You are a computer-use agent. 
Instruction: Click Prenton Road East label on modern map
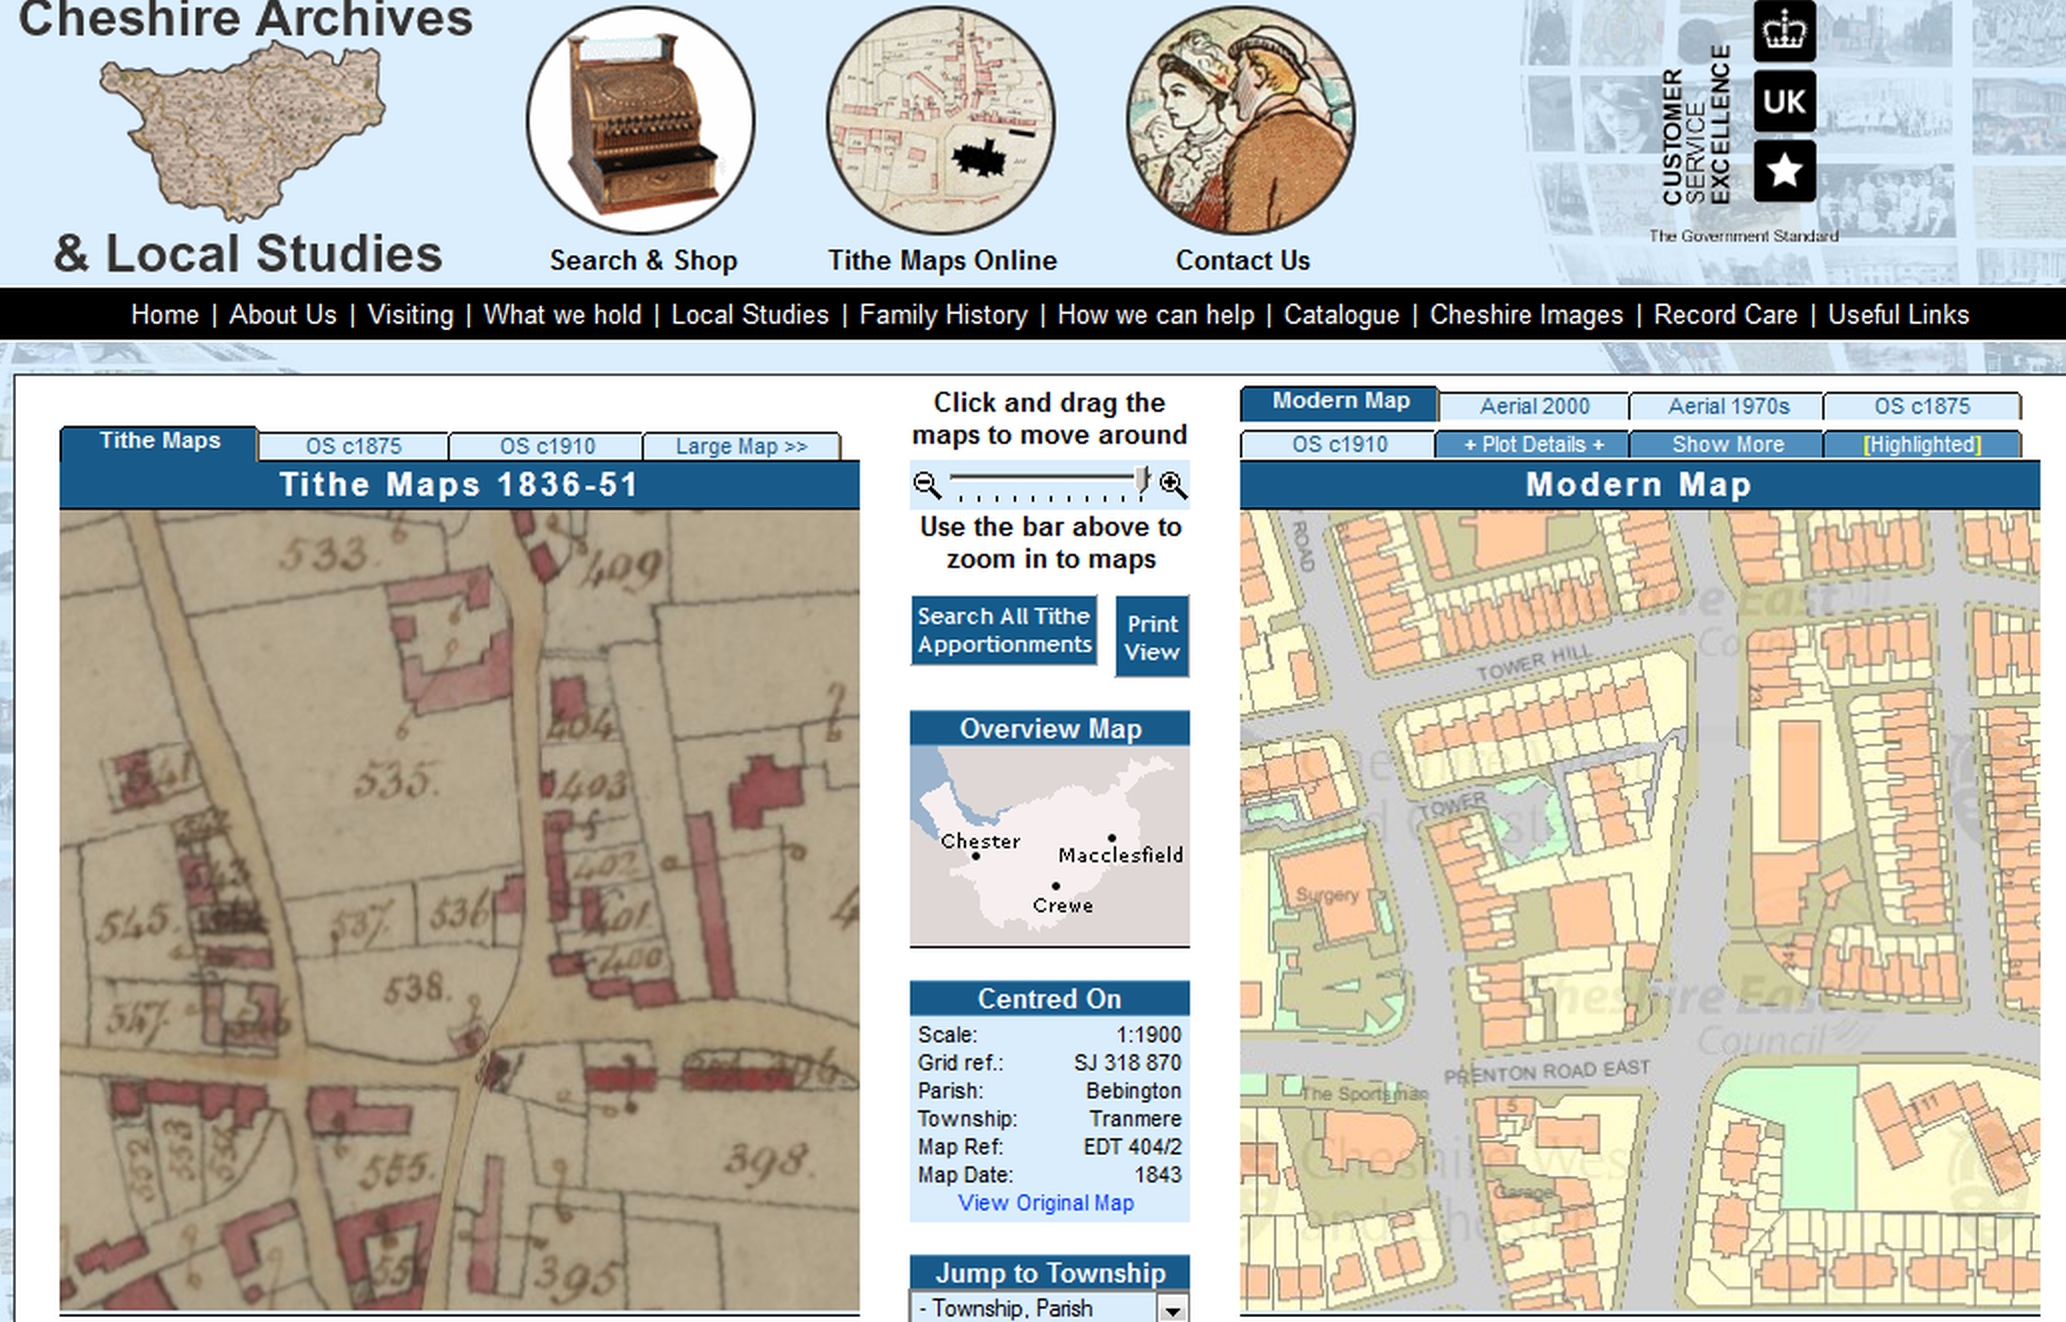[1546, 1071]
